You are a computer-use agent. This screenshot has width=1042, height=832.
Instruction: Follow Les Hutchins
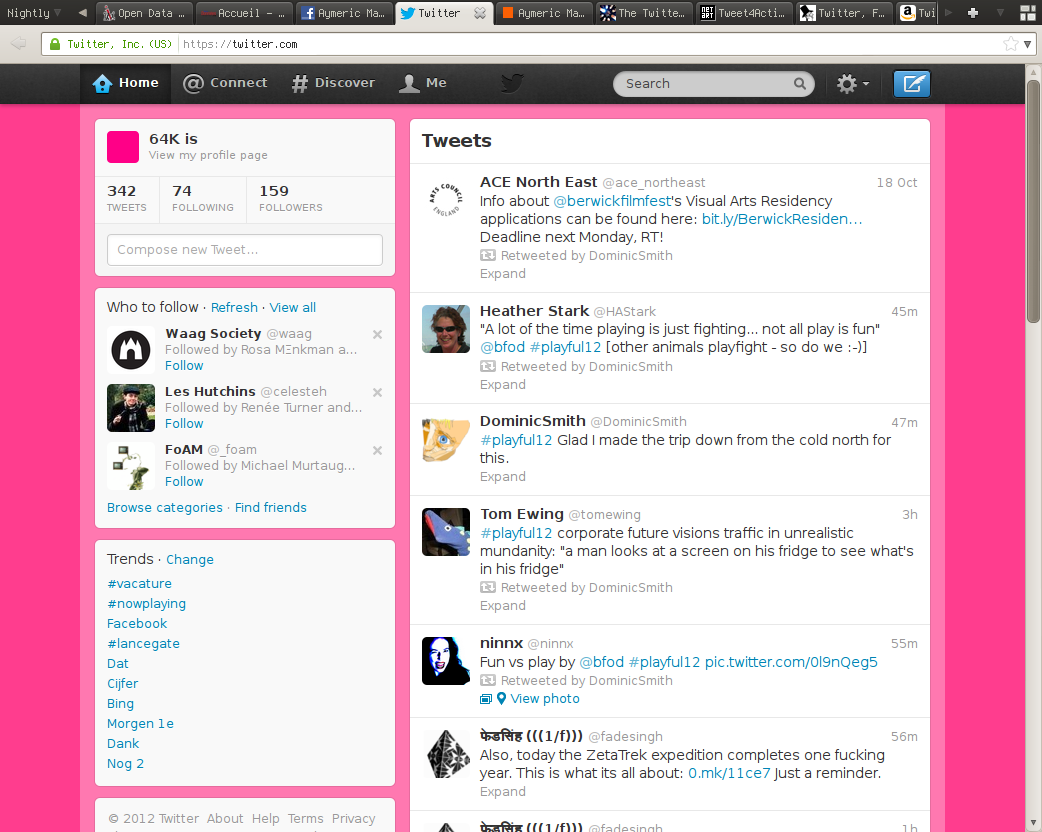click(184, 423)
